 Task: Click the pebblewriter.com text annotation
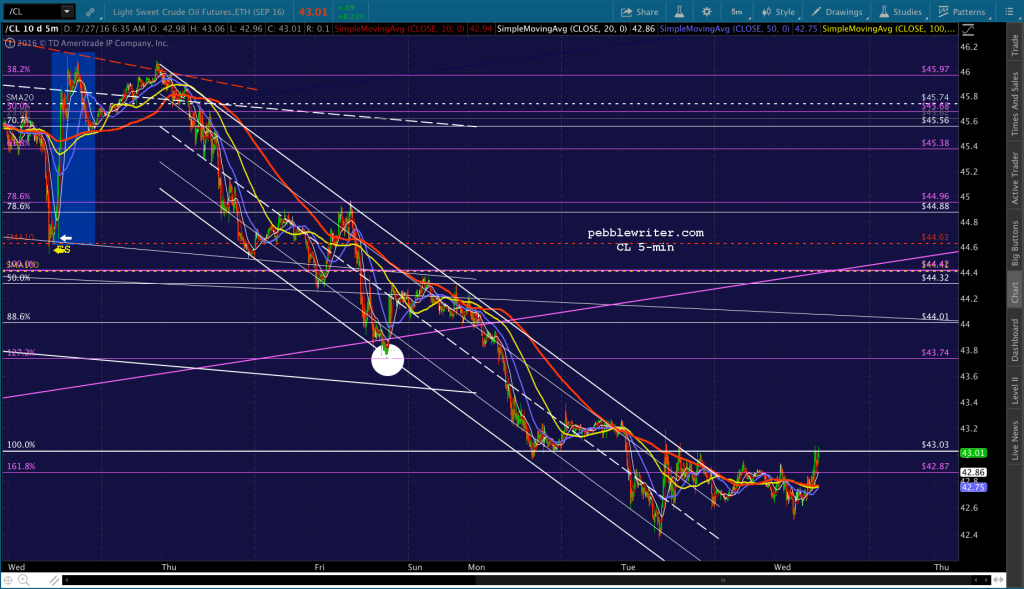click(645, 232)
